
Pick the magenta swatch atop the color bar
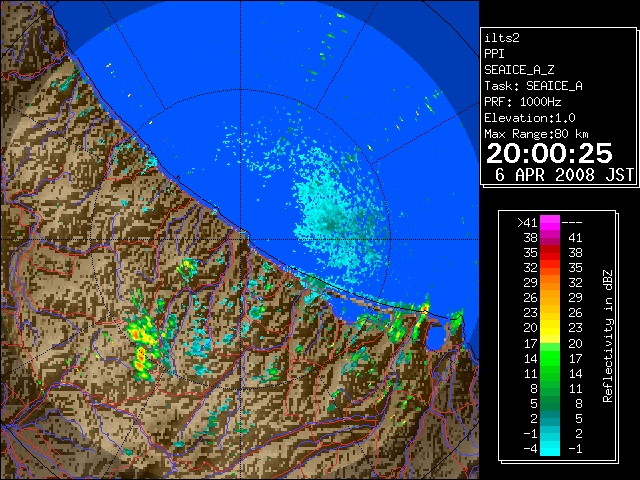point(550,222)
